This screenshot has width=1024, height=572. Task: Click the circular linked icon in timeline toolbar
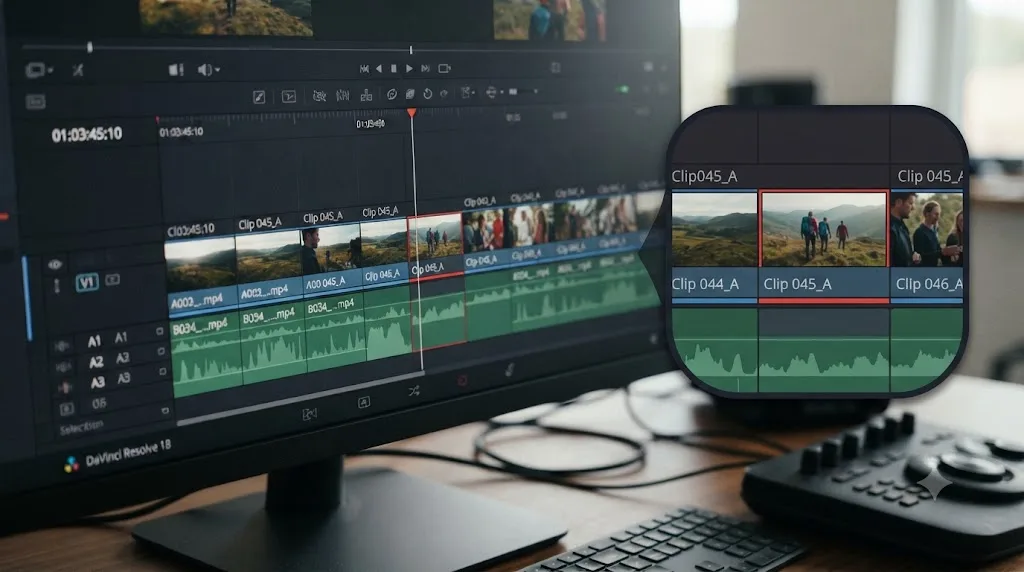(x=392, y=95)
